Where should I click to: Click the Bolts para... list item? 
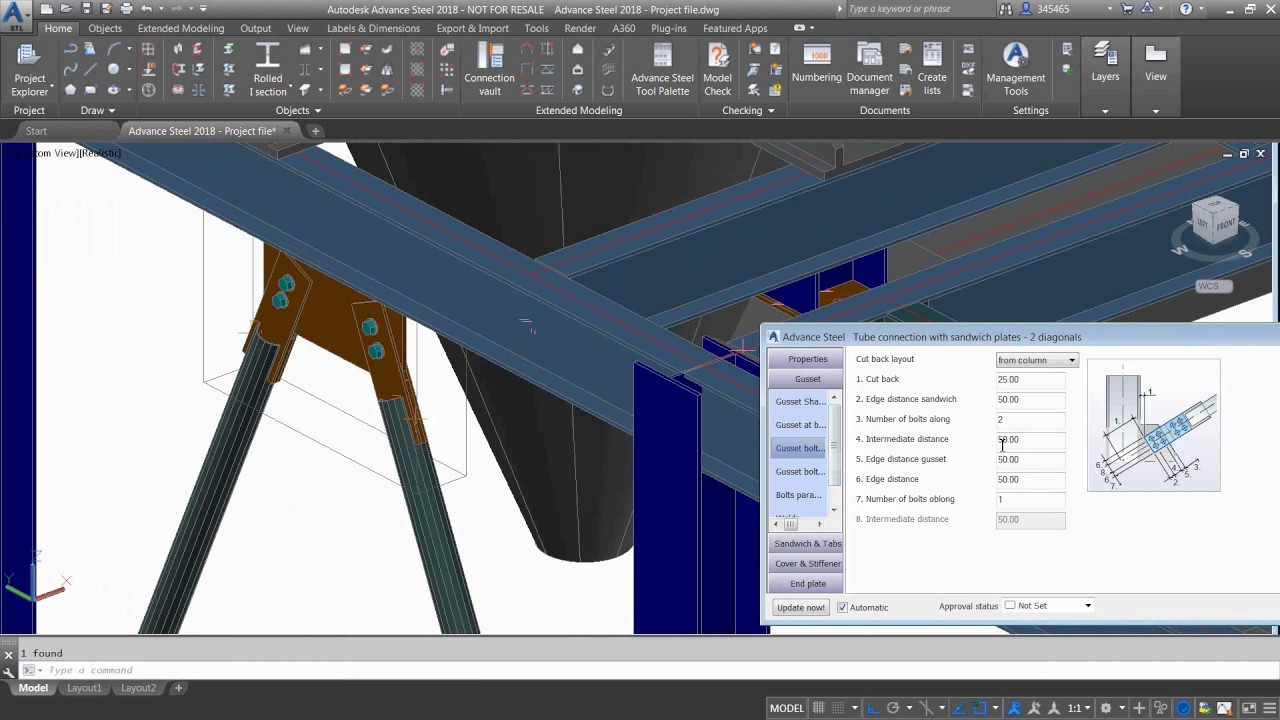tap(799, 495)
